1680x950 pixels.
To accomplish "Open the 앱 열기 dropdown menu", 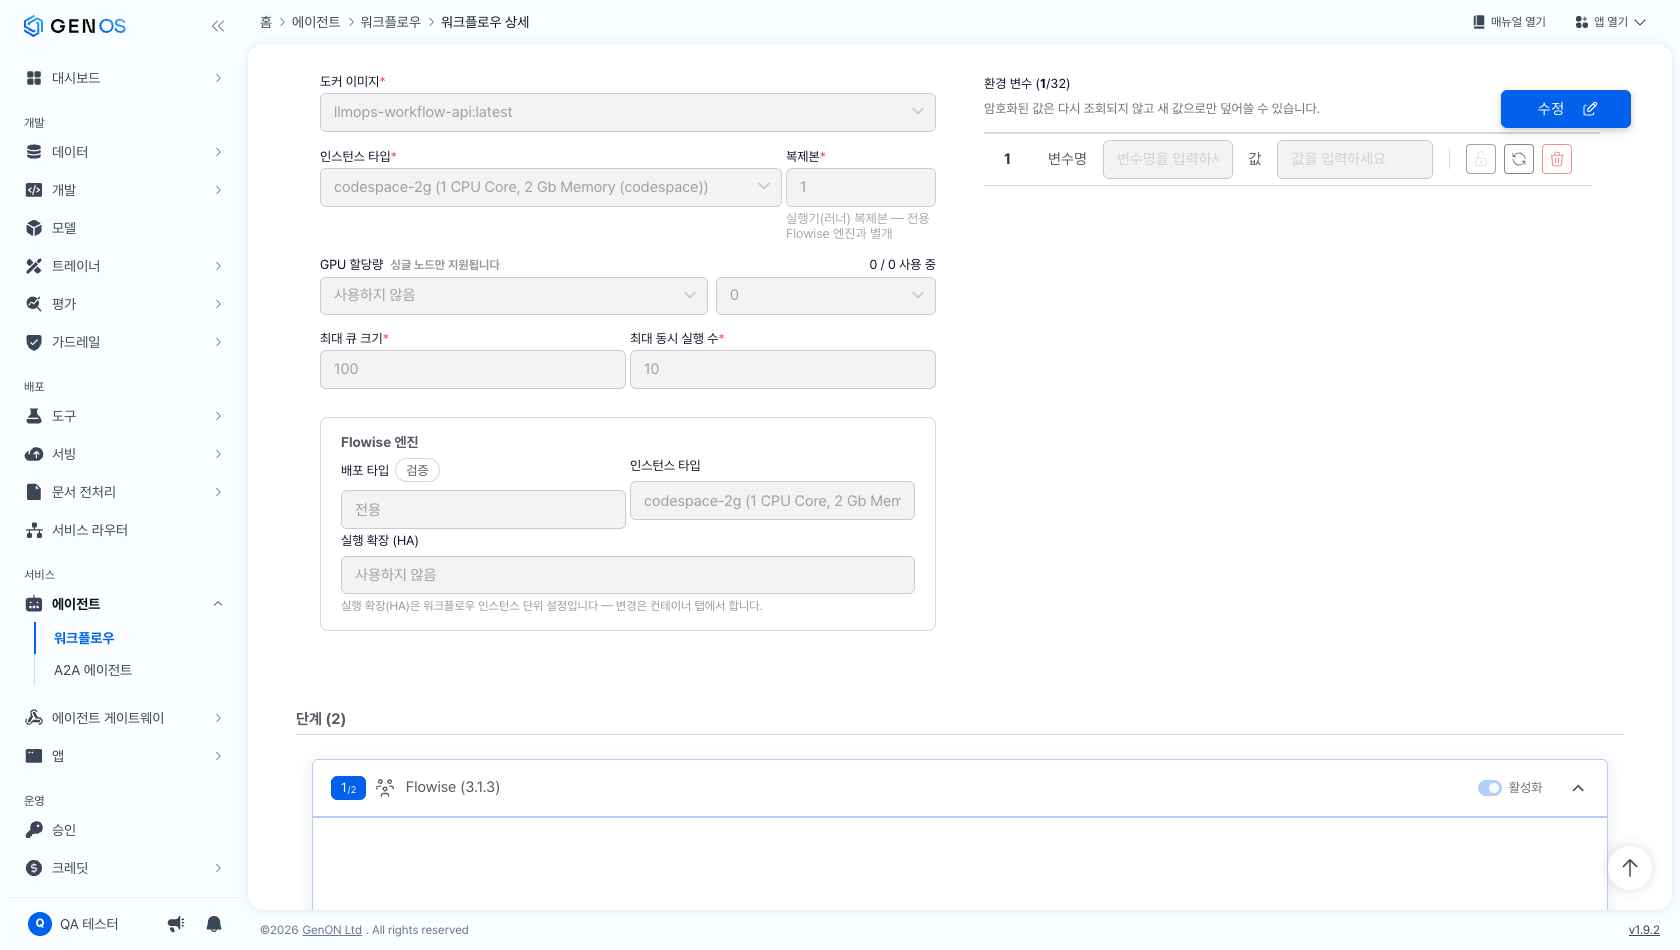I will tap(1610, 22).
